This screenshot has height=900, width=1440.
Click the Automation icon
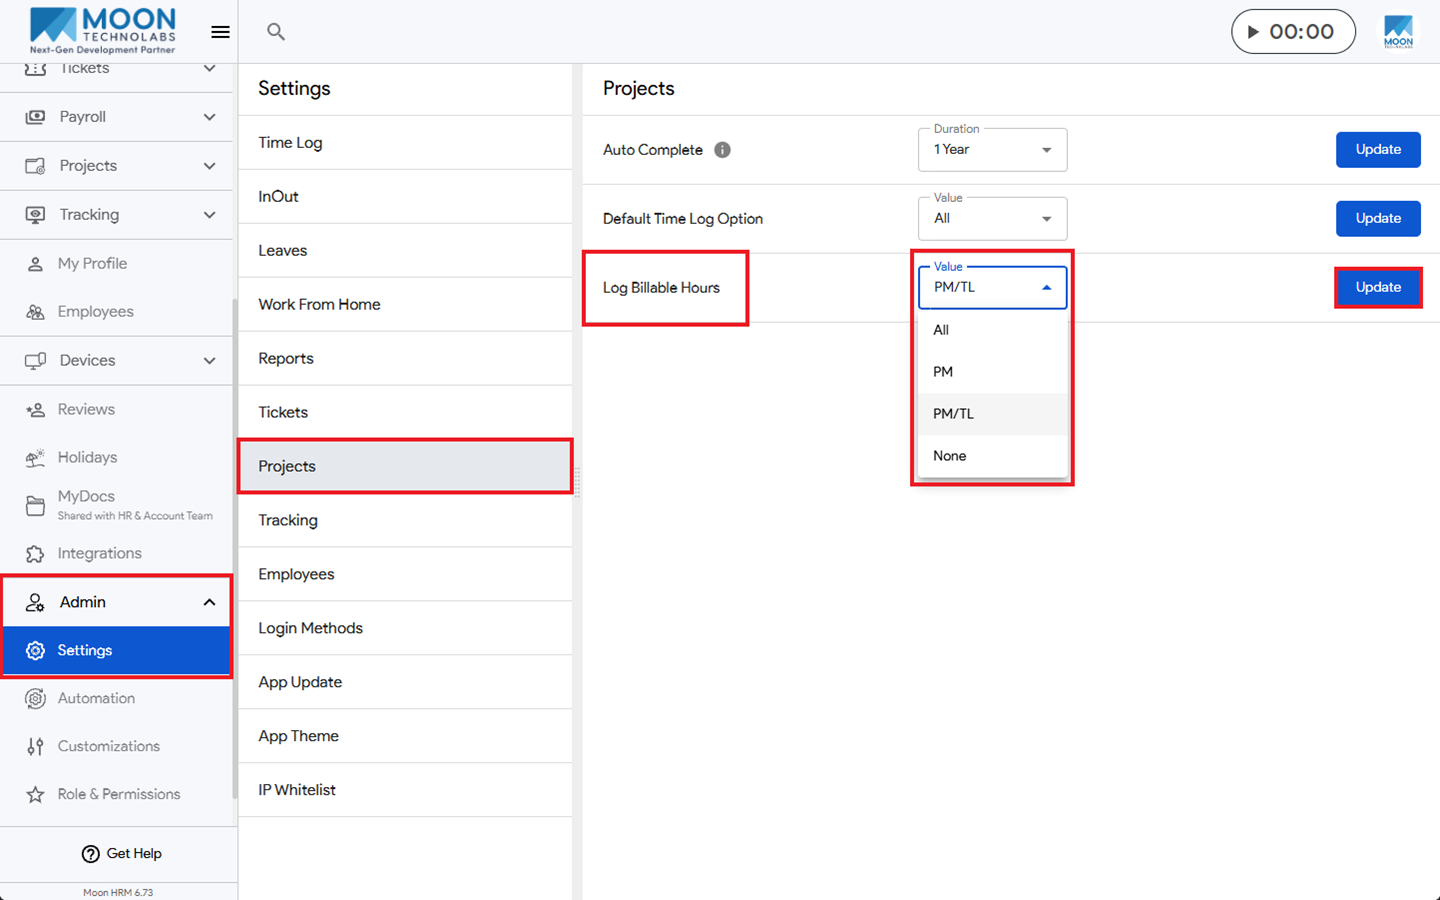[35, 699]
